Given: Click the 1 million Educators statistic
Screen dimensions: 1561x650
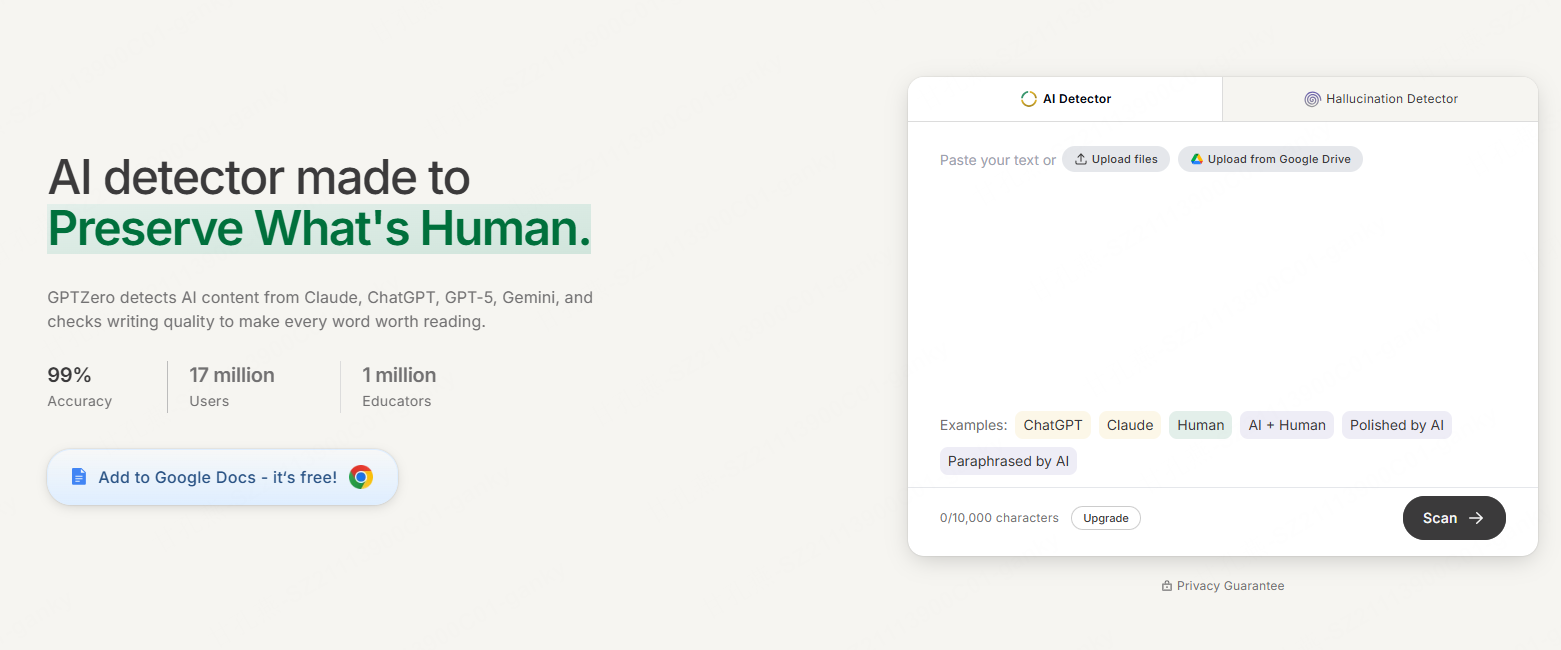Looking at the screenshot, I should tap(399, 387).
